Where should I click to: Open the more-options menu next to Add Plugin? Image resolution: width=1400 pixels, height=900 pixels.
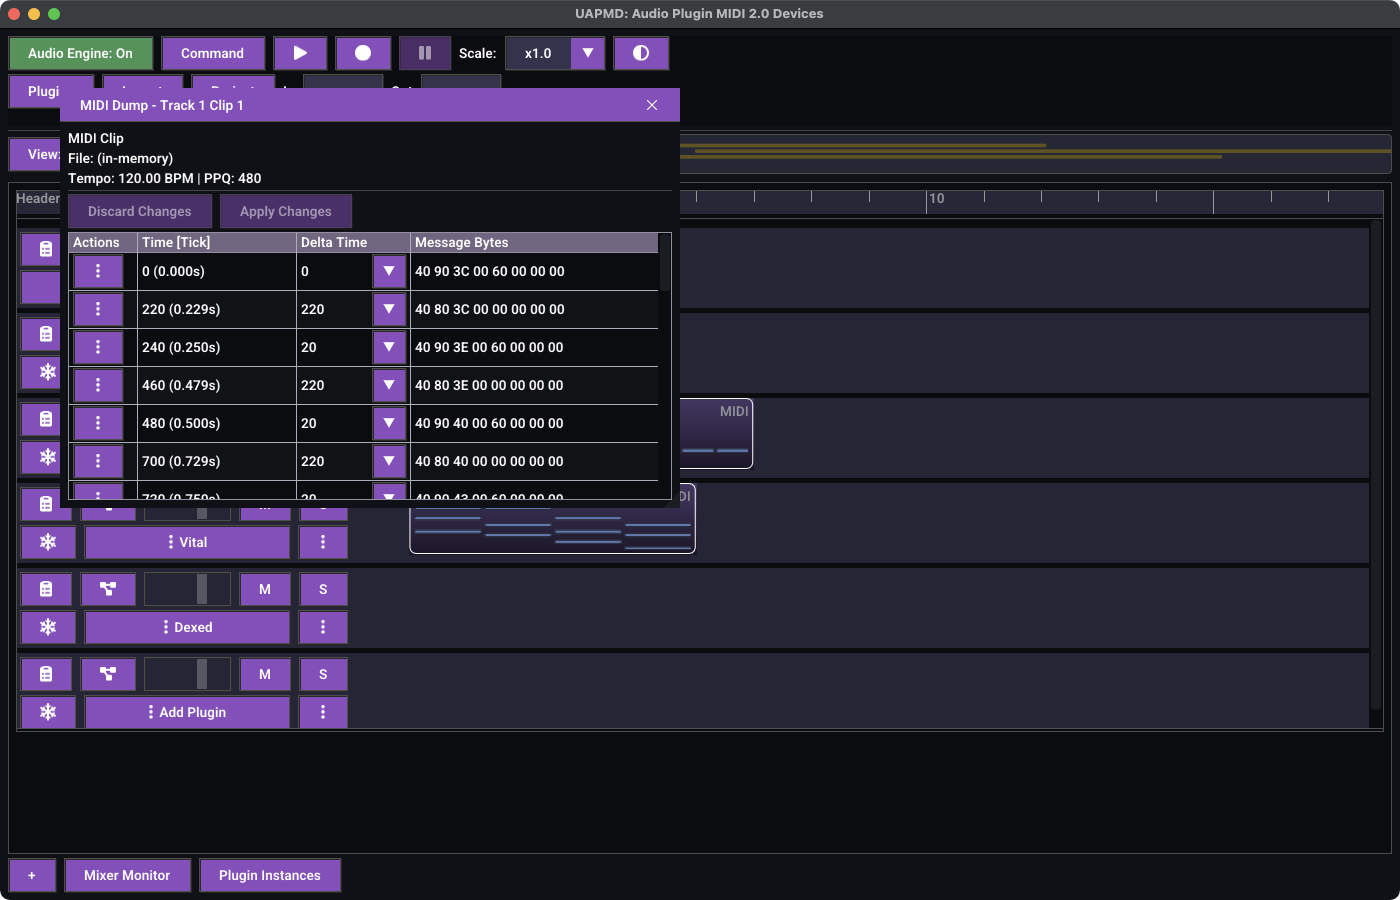click(x=323, y=712)
